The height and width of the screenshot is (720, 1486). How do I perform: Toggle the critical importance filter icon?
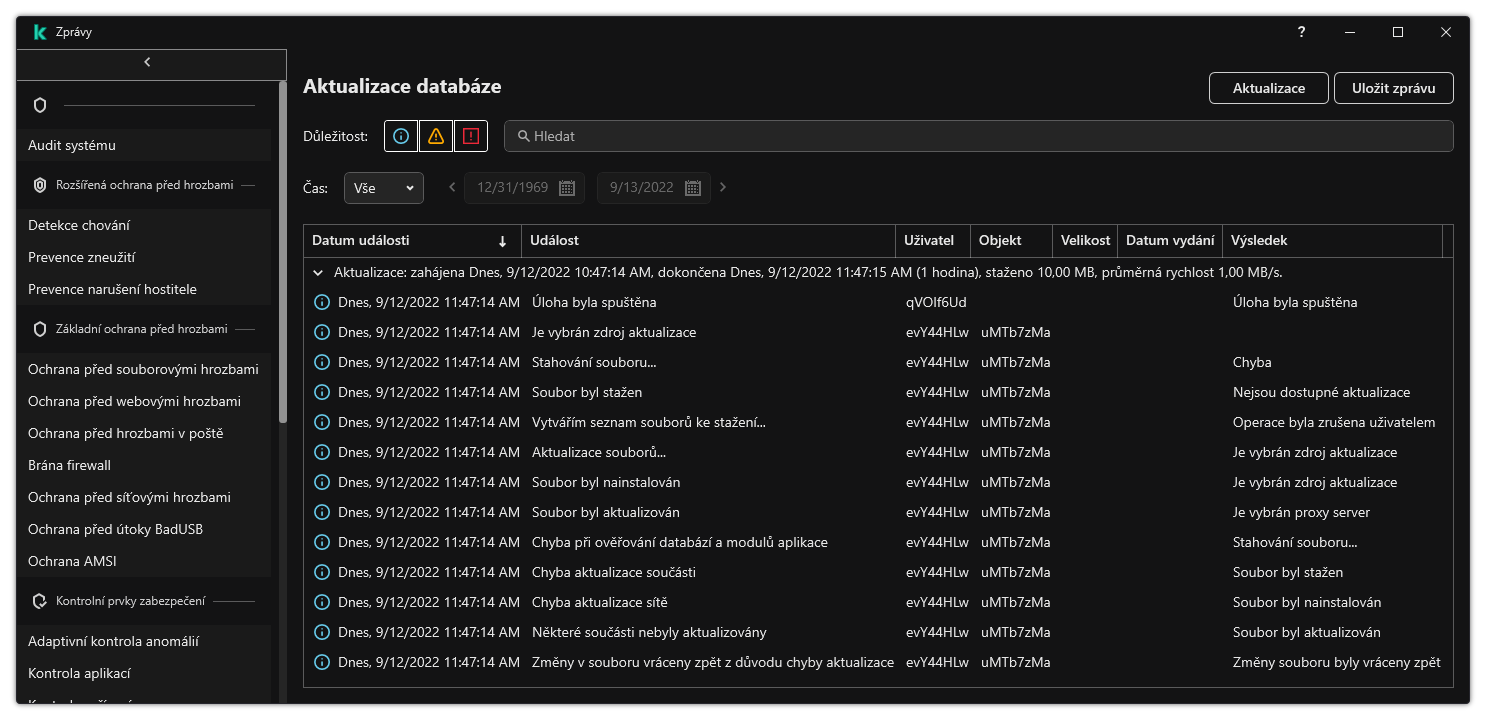[471, 137]
